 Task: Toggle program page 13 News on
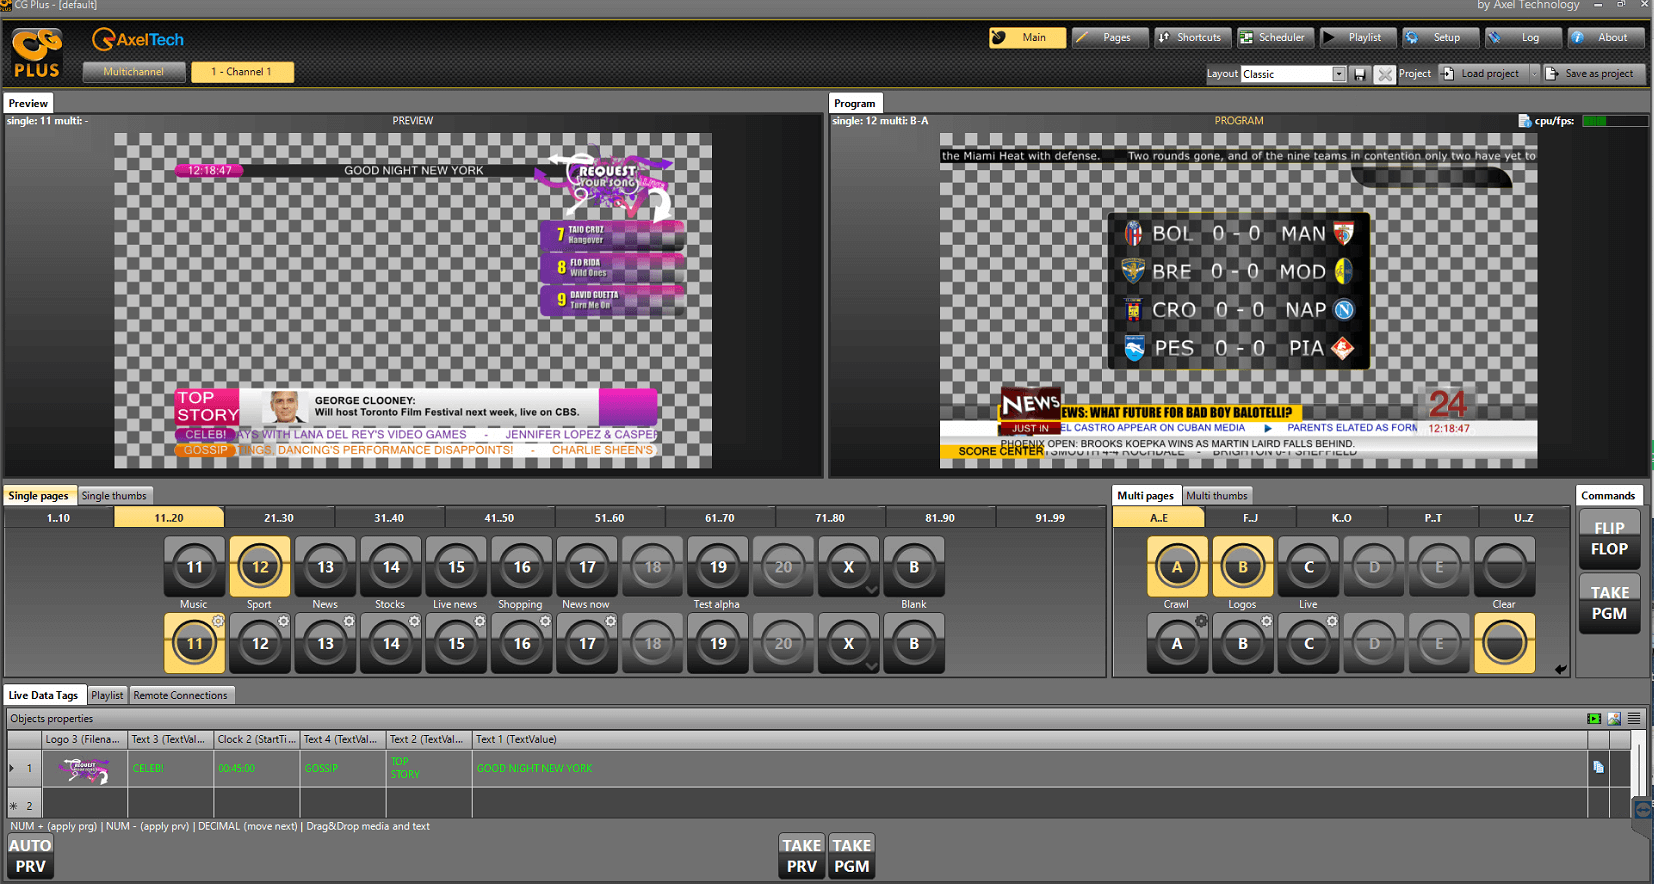point(325,567)
